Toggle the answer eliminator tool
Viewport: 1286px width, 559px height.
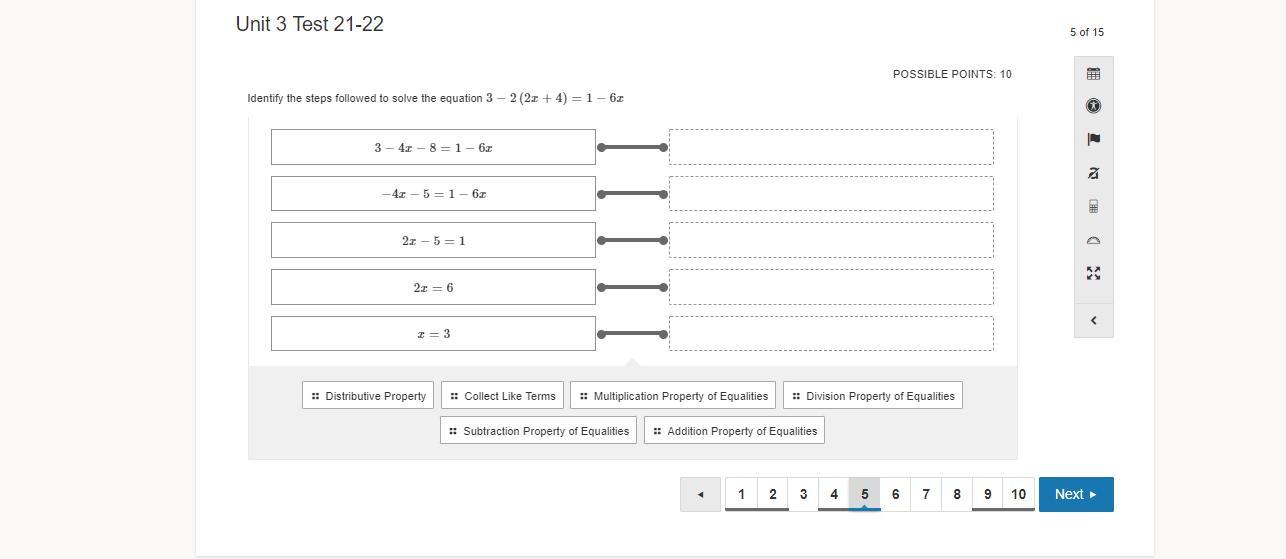click(x=1093, y=173)
